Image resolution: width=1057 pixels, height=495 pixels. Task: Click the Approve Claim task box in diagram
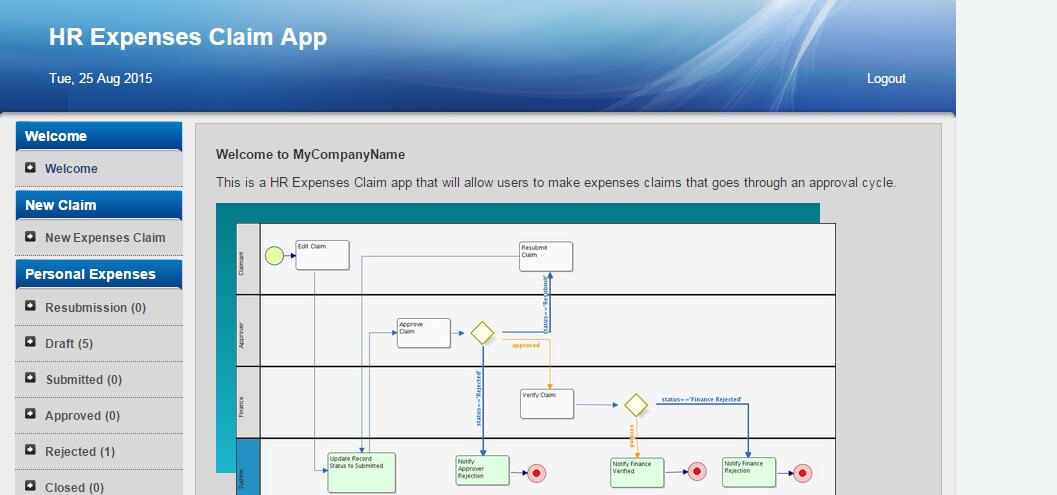(x=423, y=333)
